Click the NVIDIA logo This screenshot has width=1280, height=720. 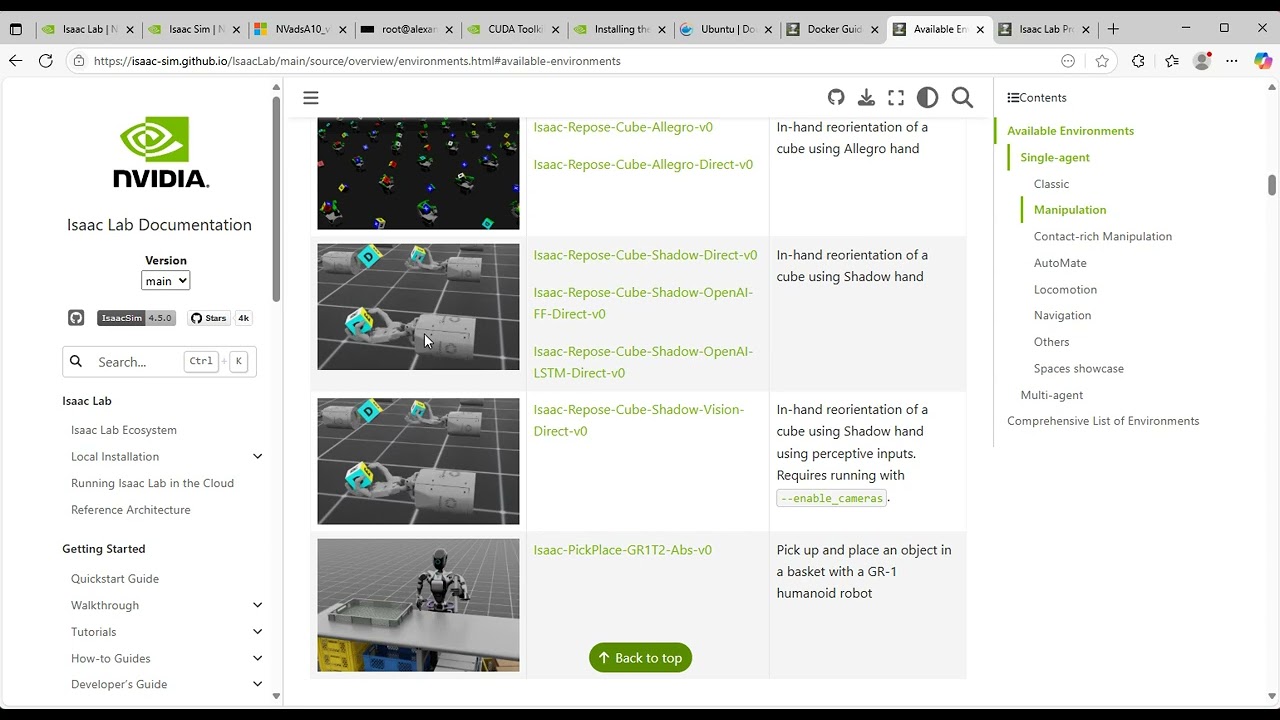tap(161, 152)
